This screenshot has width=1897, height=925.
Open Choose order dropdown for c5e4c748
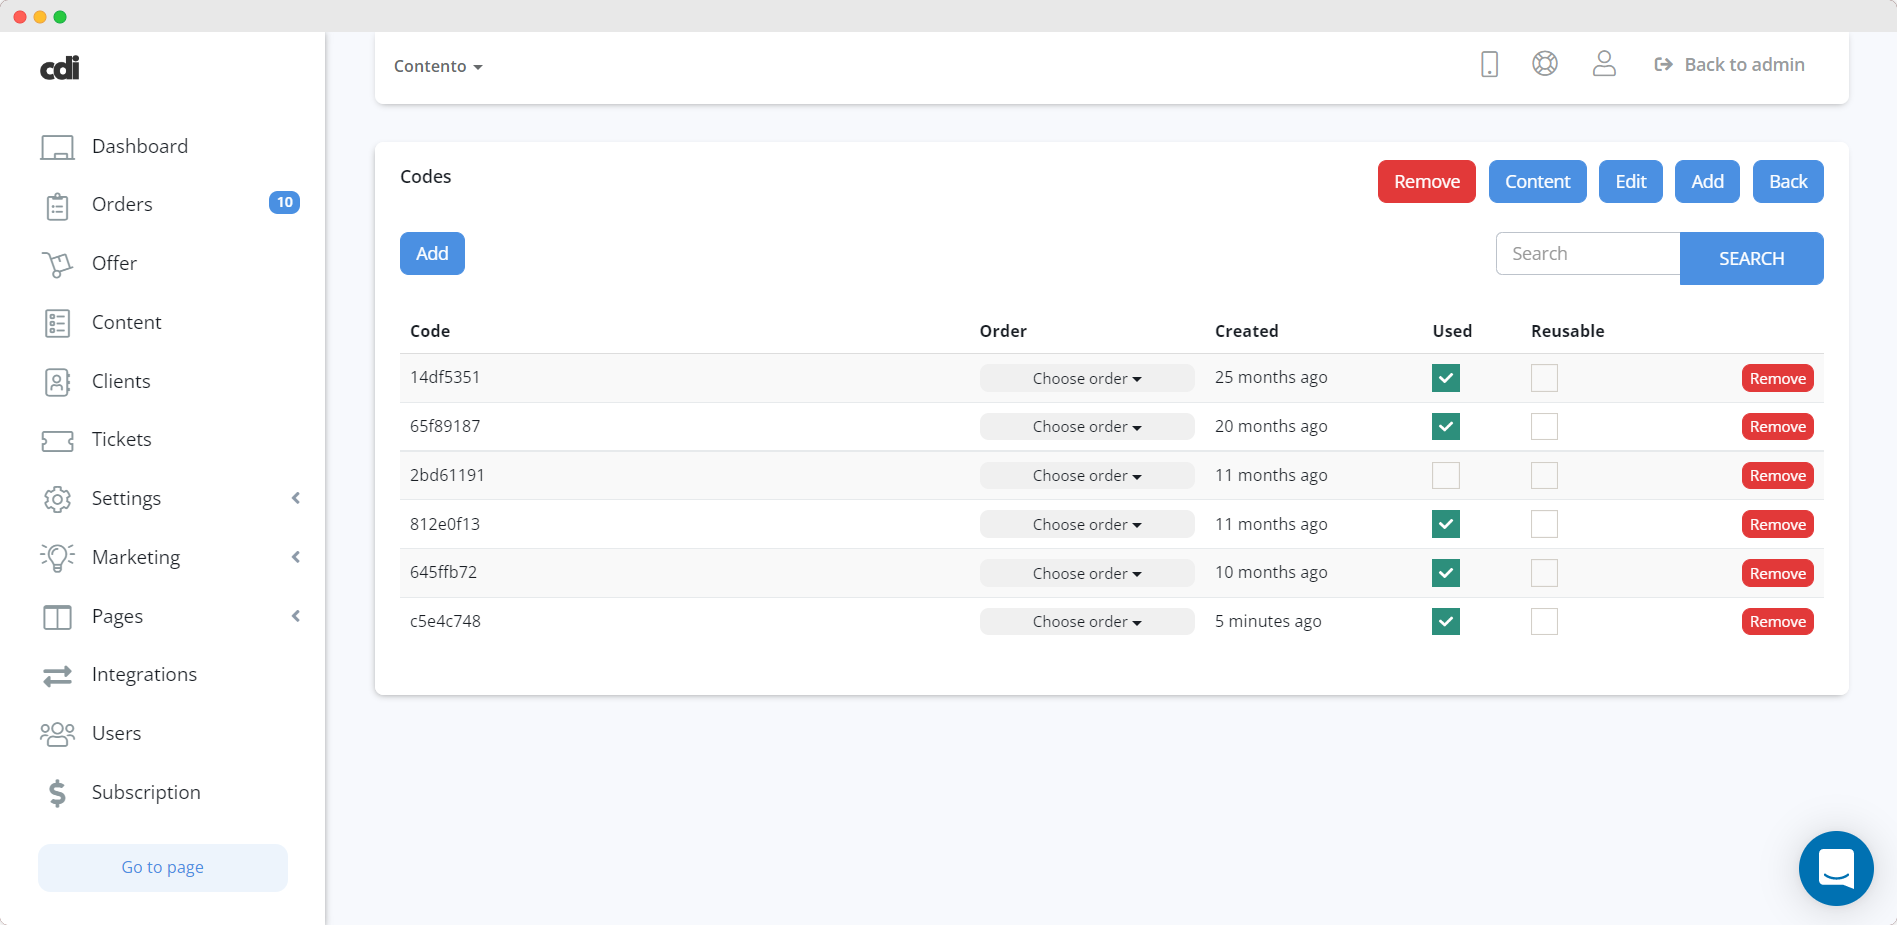(x=1087, y=622)
